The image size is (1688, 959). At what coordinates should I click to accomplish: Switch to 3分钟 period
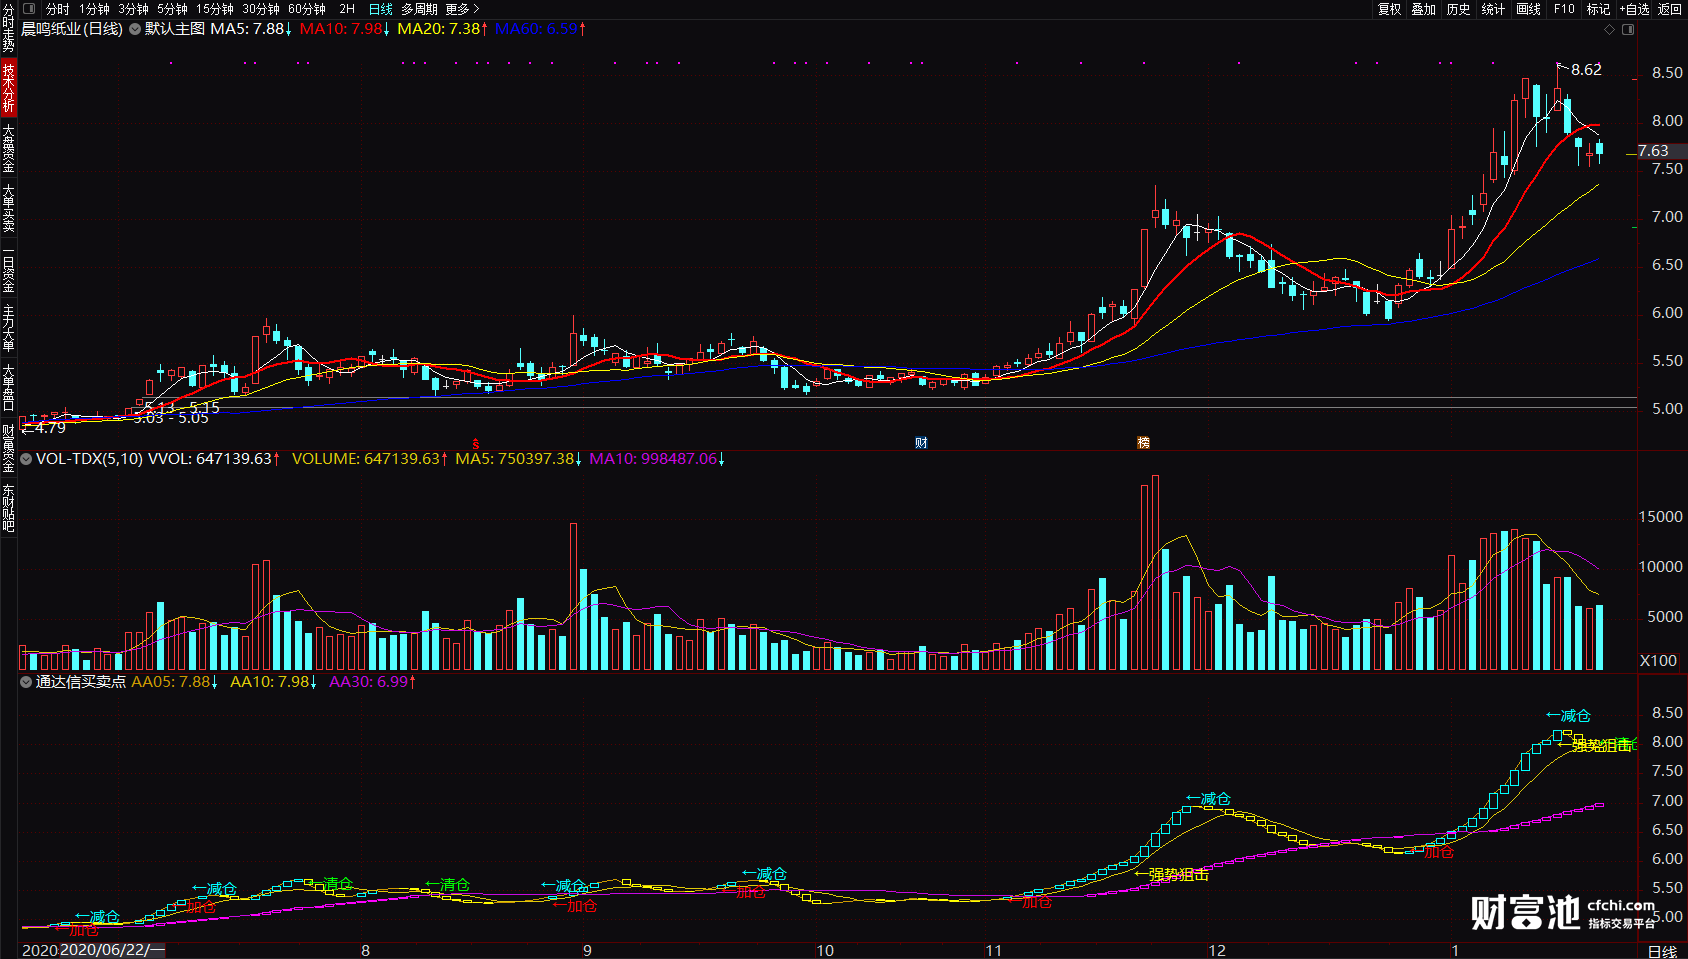point(134,9)
